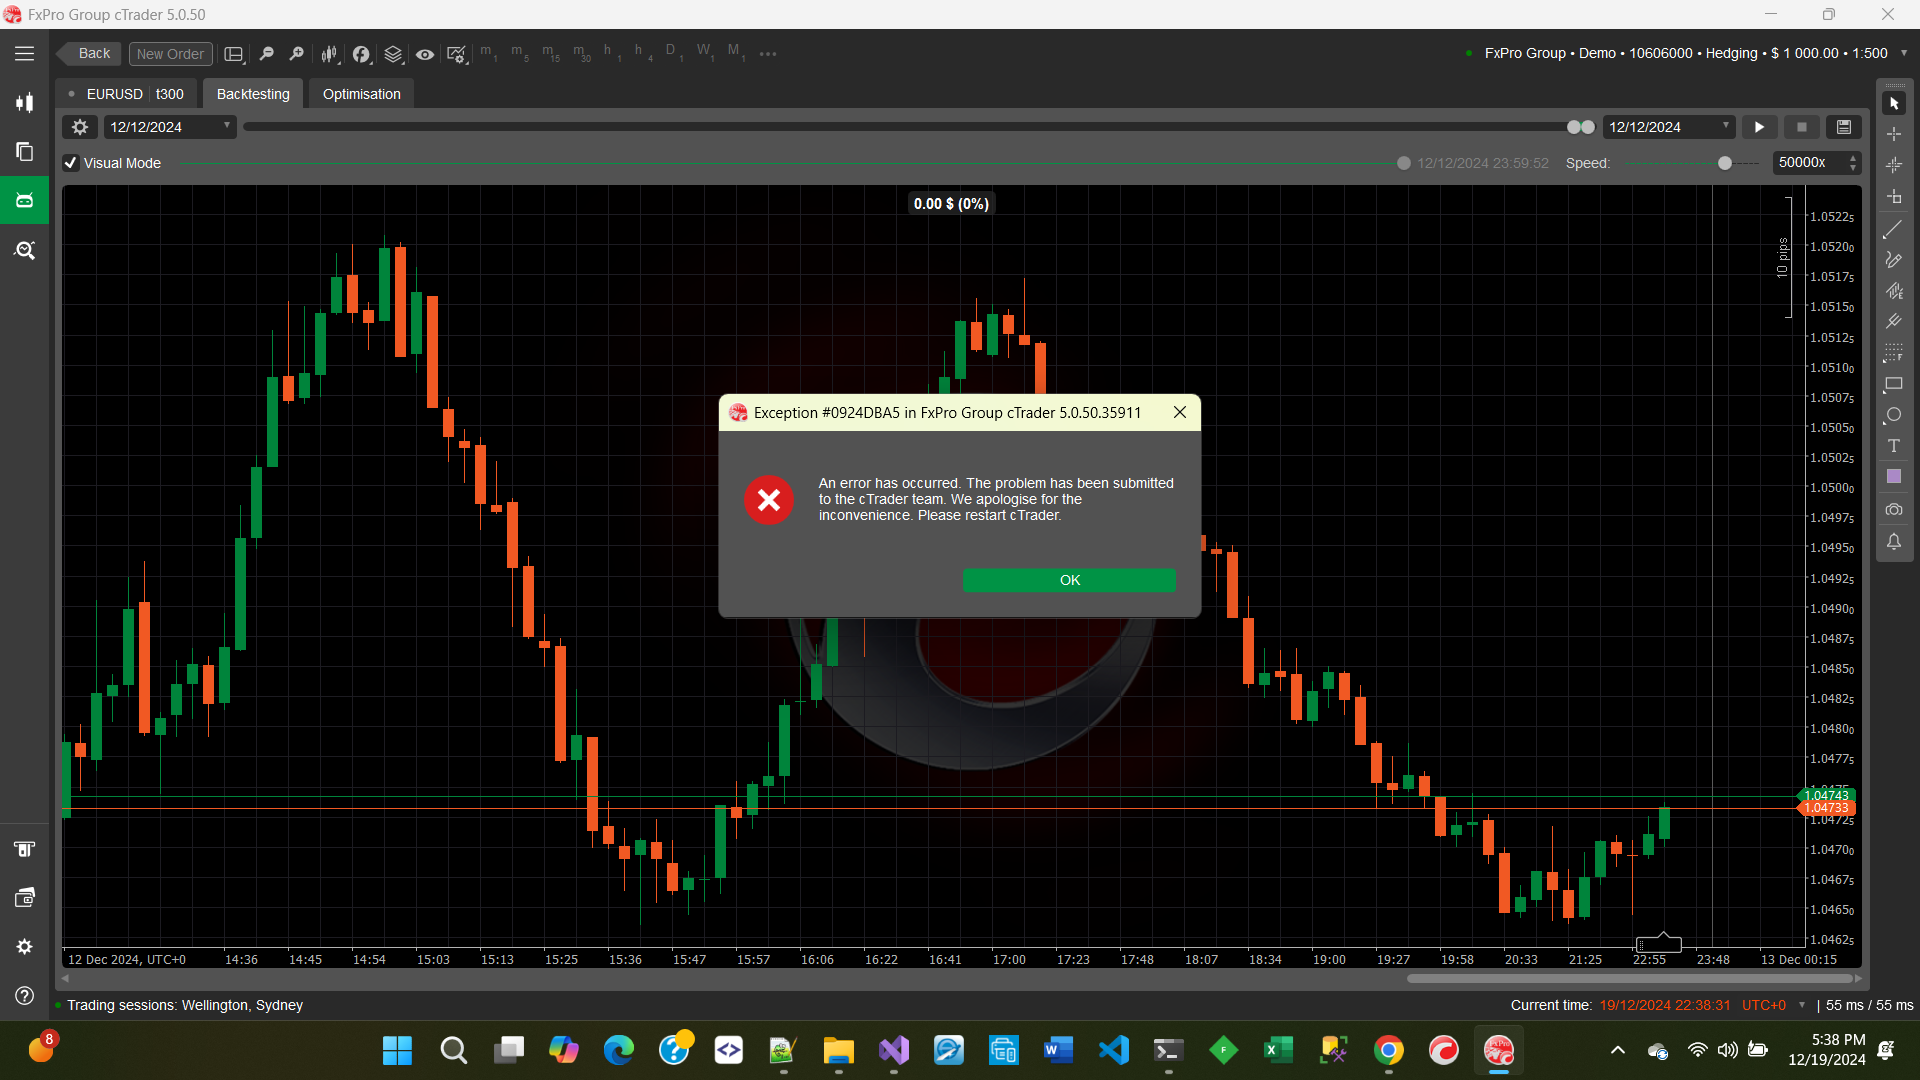
Task: Select the m15 timeframe
Action: [550, 53]
